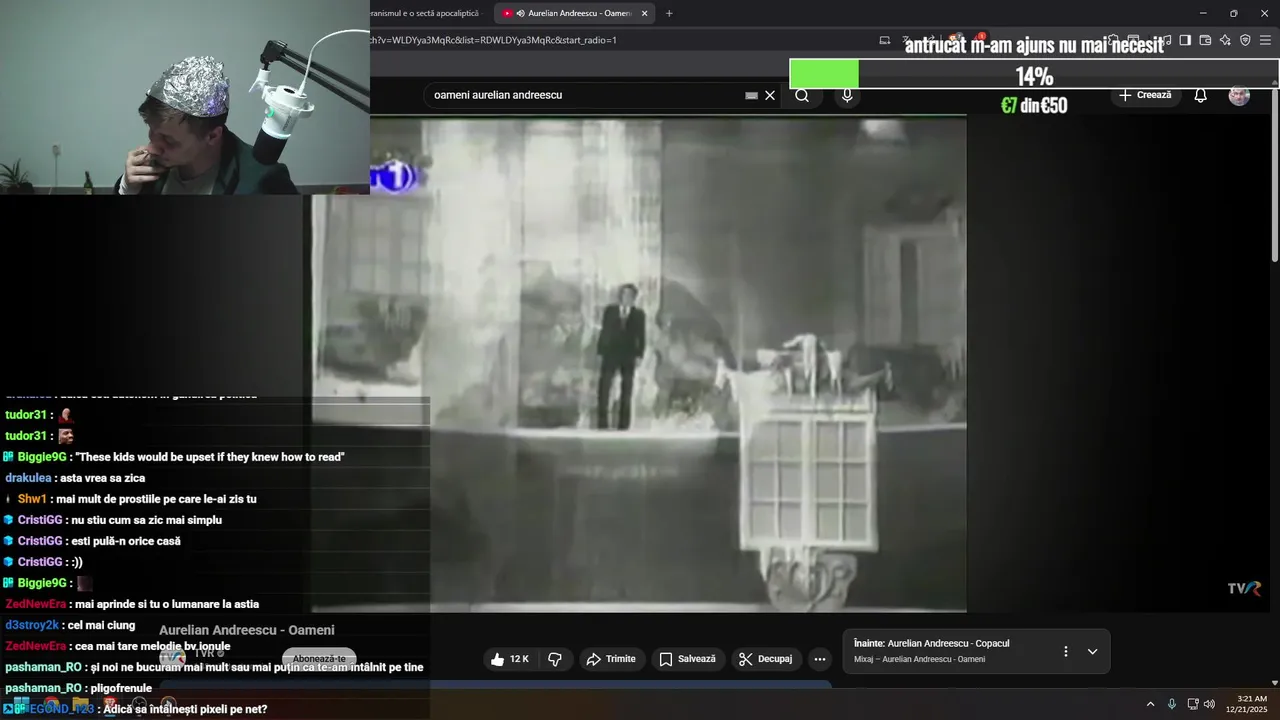This screenshot has height=720, width=1280.
Task: Expand the Mixaj playlist panel chevron
Action: (x=1092, y=651)
